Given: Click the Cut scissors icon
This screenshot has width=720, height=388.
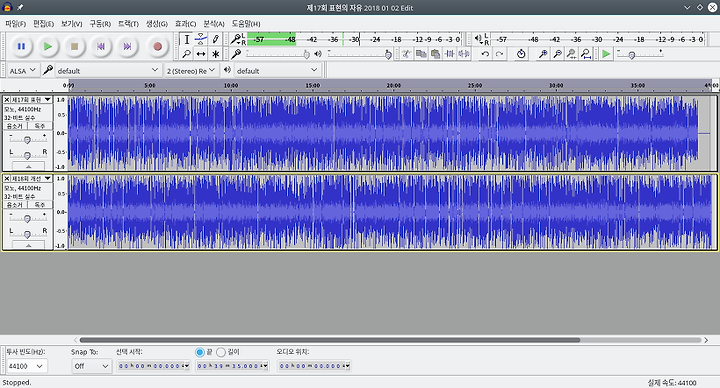Looking at the screenshot, I should 406,54.
